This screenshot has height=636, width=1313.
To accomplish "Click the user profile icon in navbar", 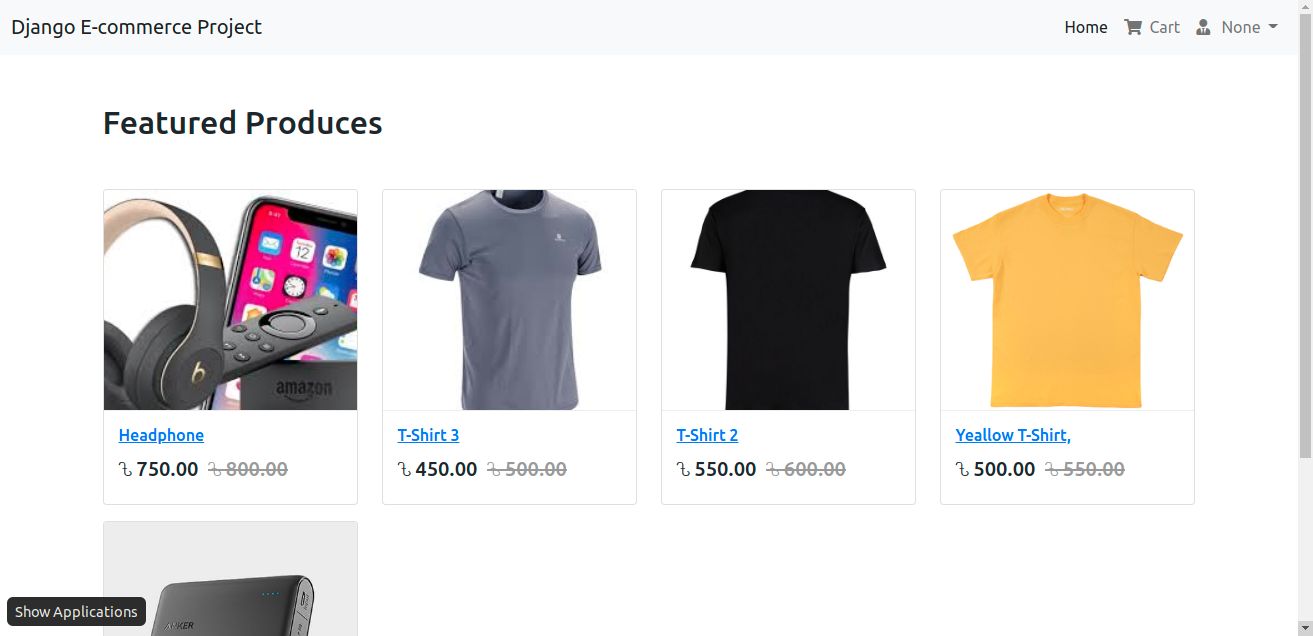I will pos(1203,27).
